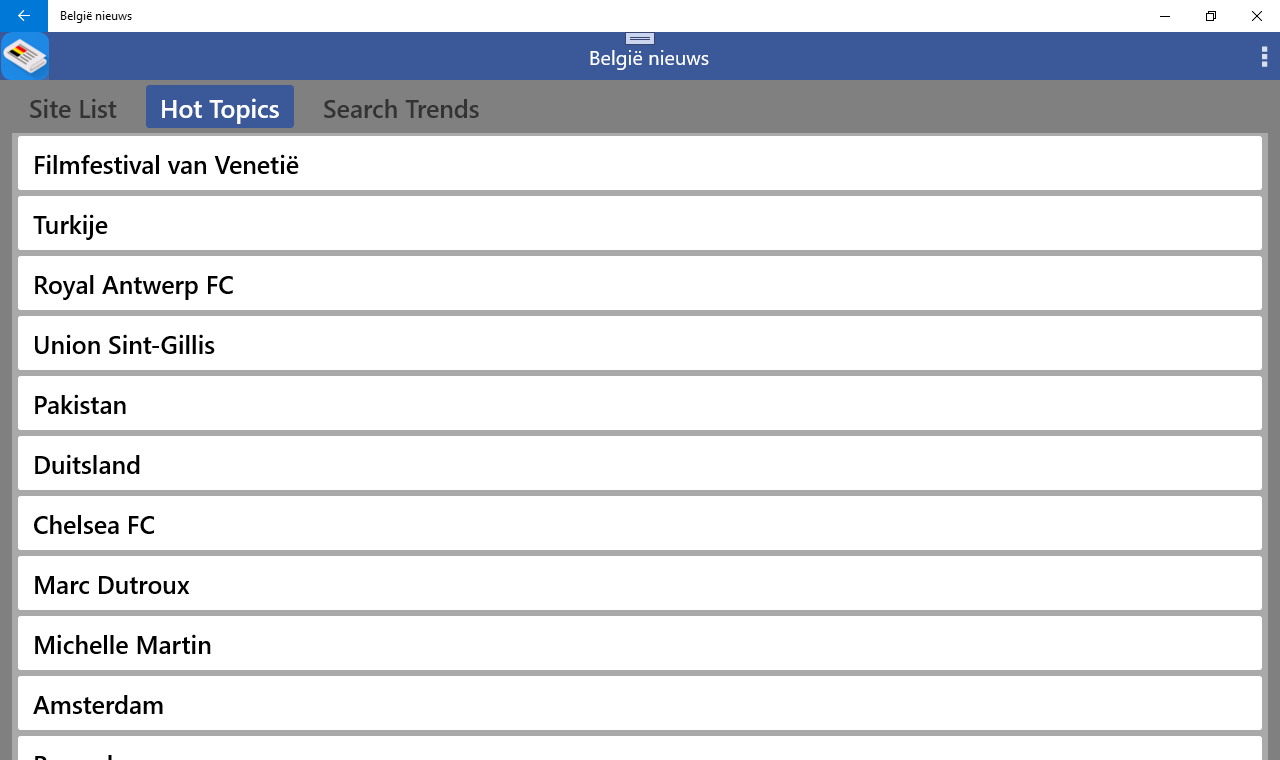Click the België nieuws newspaper app icon

tap(25, 56)
